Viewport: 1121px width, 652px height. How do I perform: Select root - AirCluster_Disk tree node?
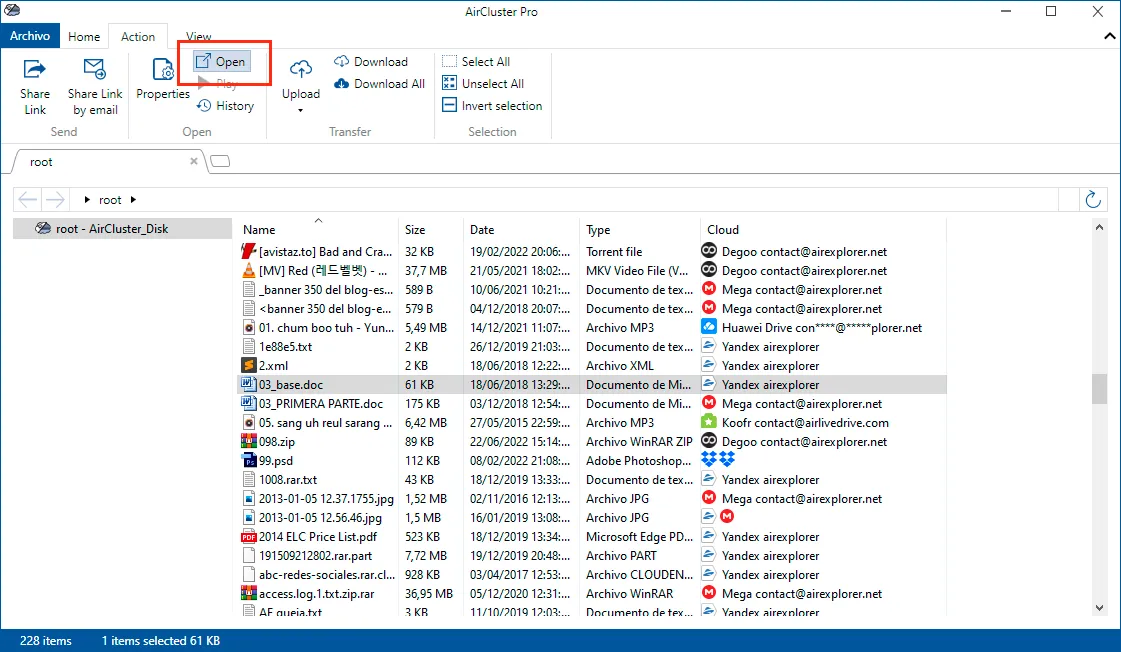122,229
